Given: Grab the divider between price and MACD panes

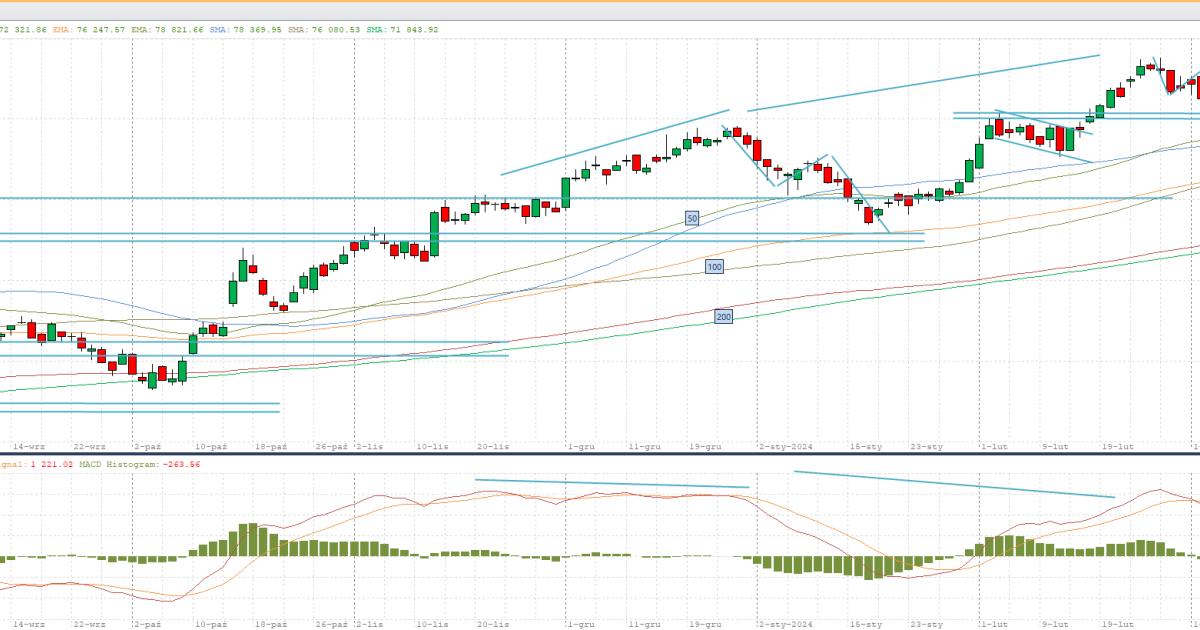Looking at the screenshot, I should 600,454.
